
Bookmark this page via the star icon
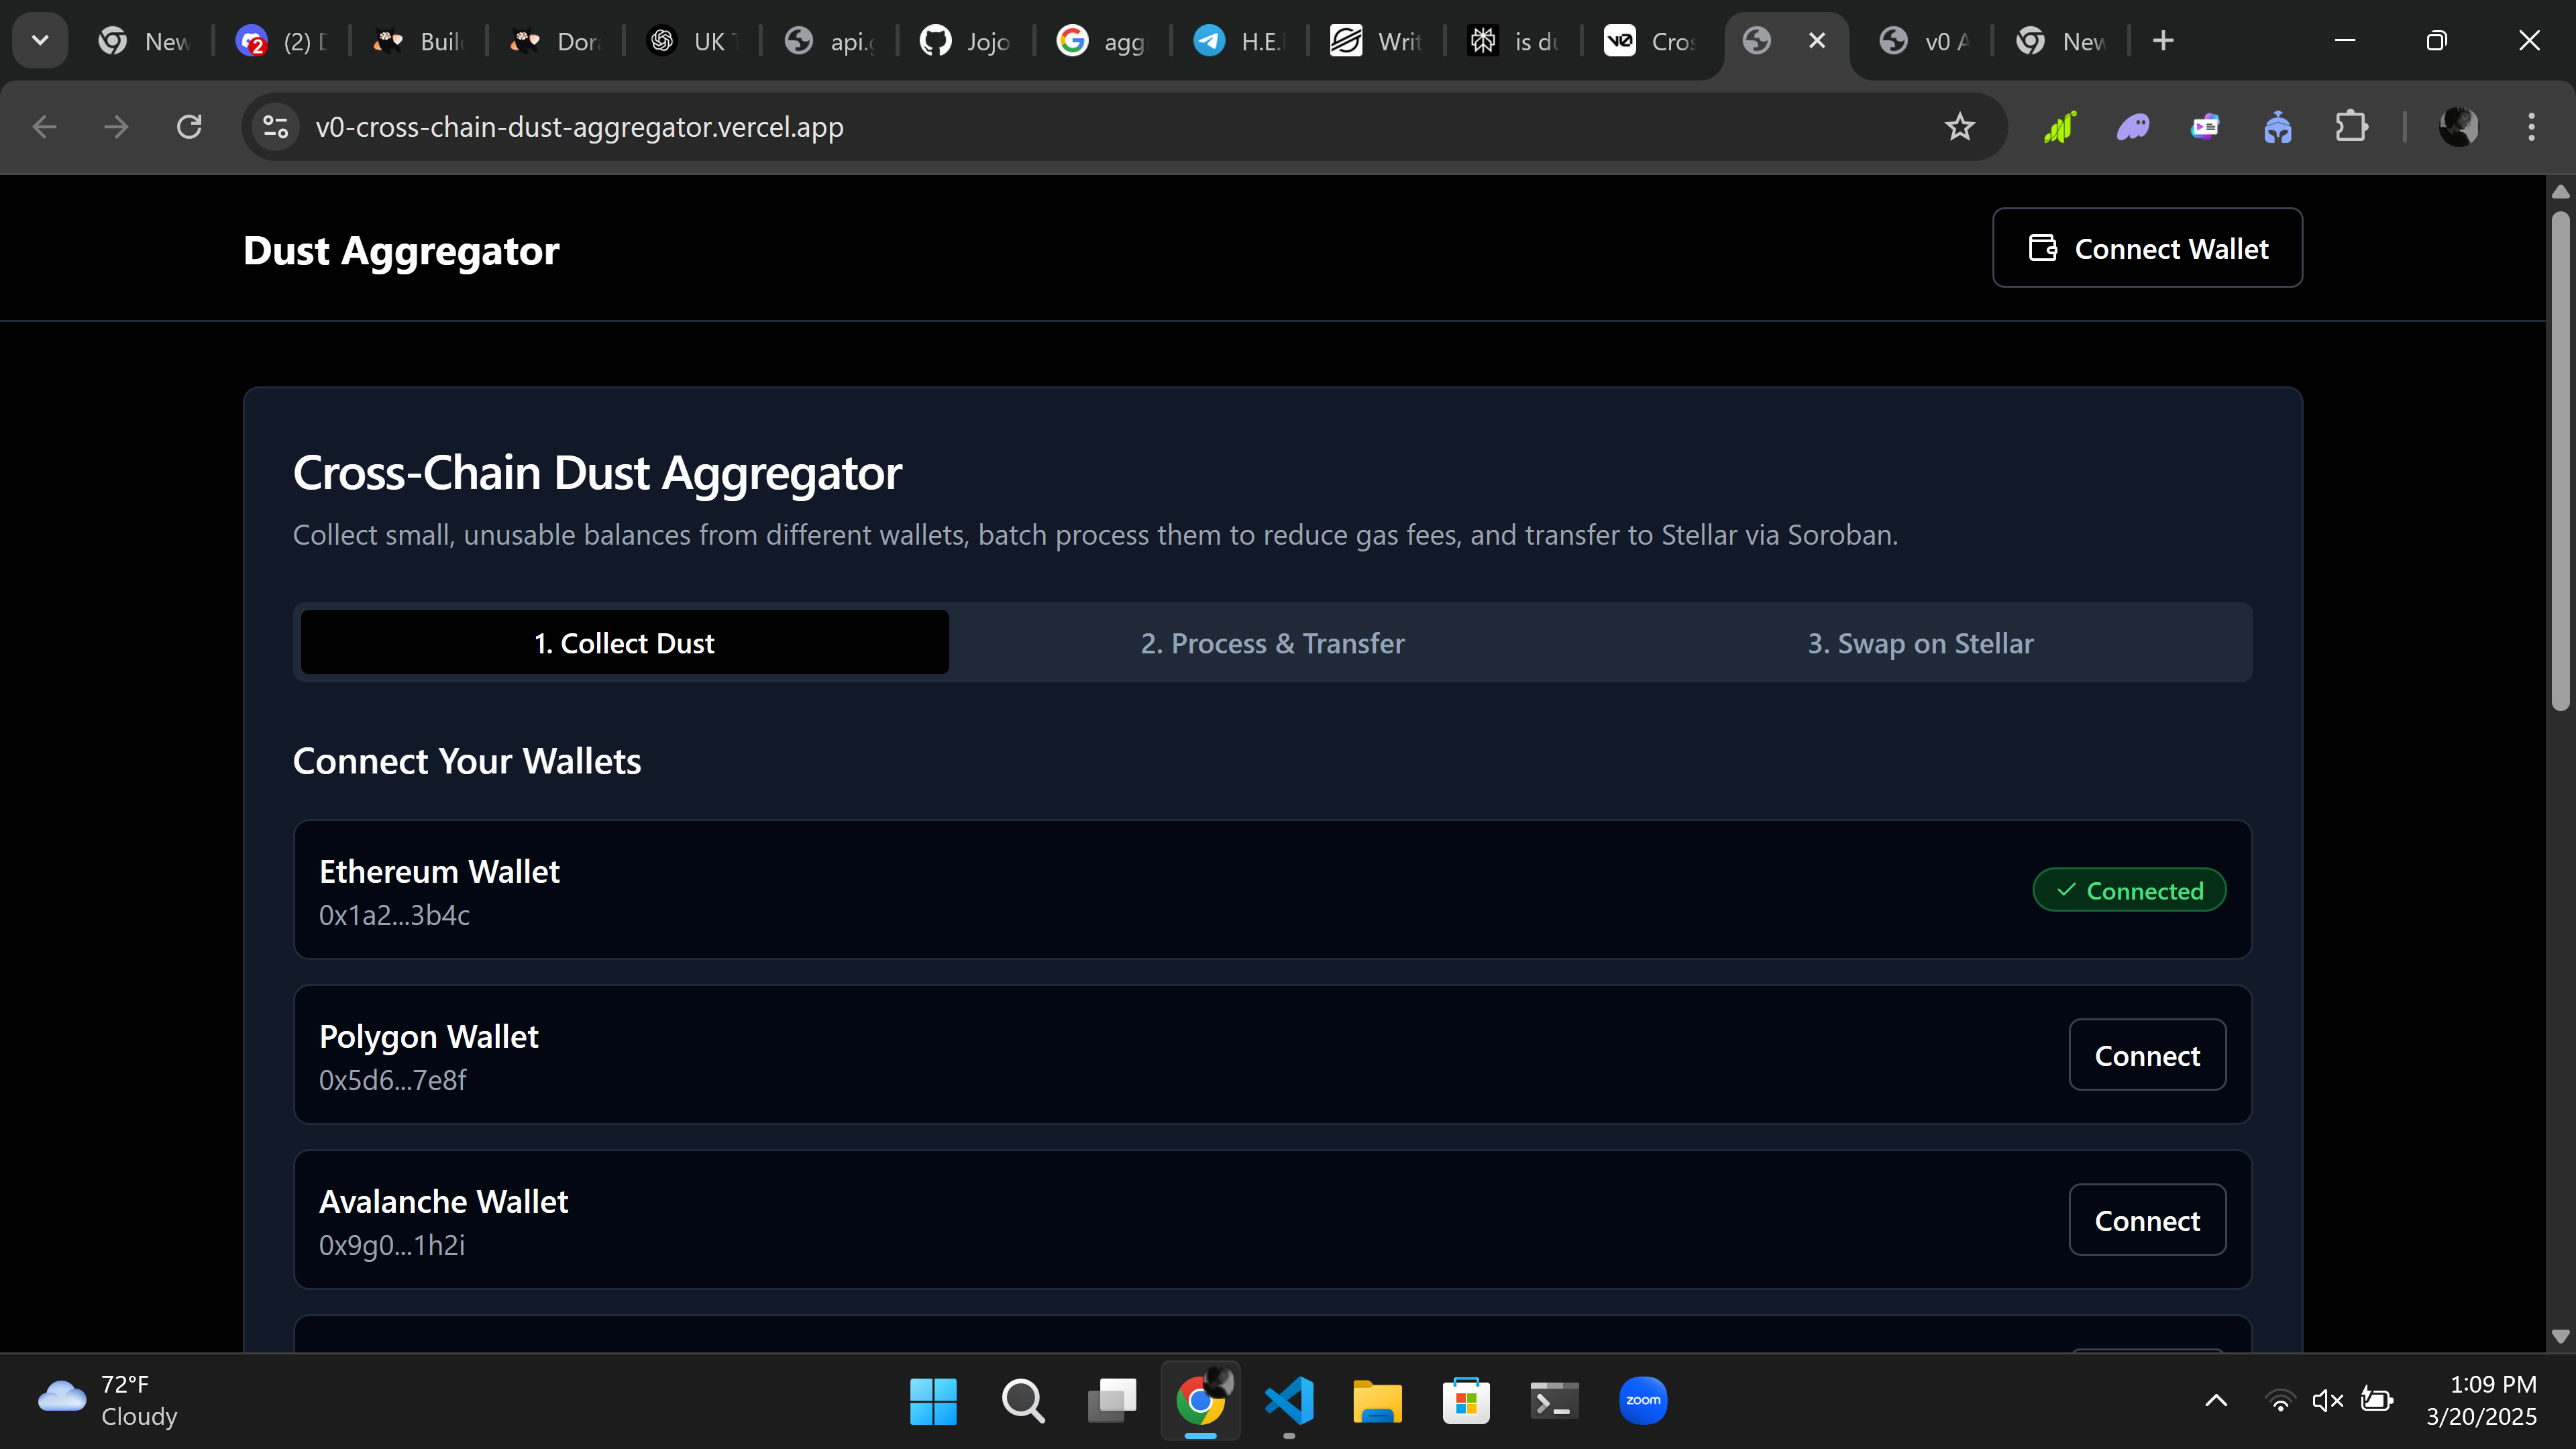tap(1960, 127)
